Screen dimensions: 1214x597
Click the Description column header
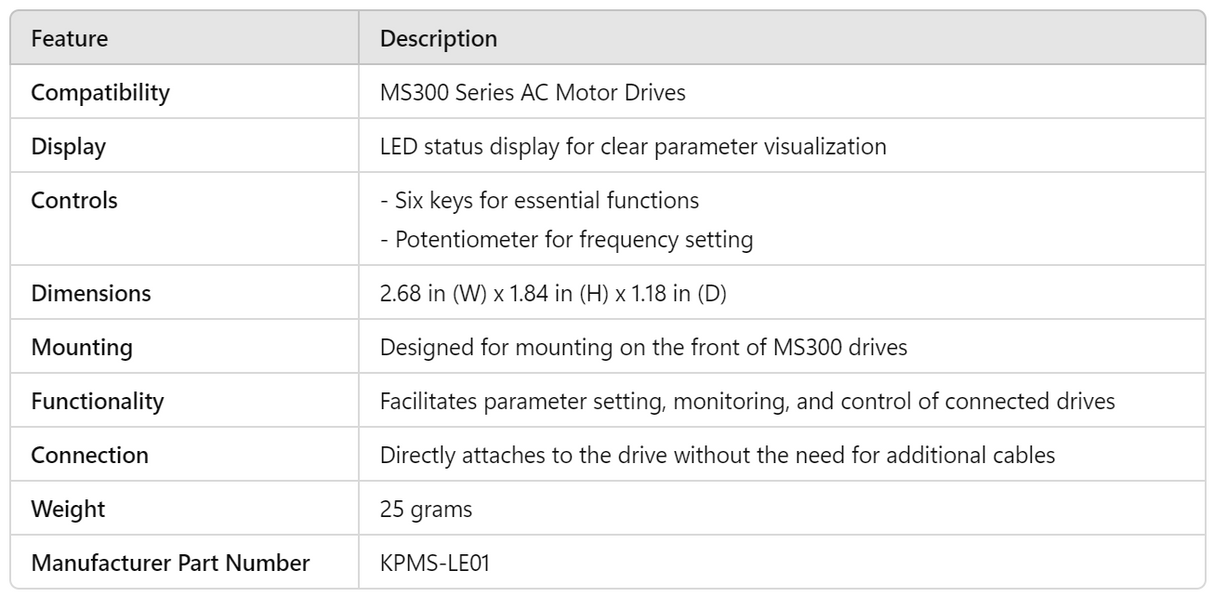click(438, 39)
